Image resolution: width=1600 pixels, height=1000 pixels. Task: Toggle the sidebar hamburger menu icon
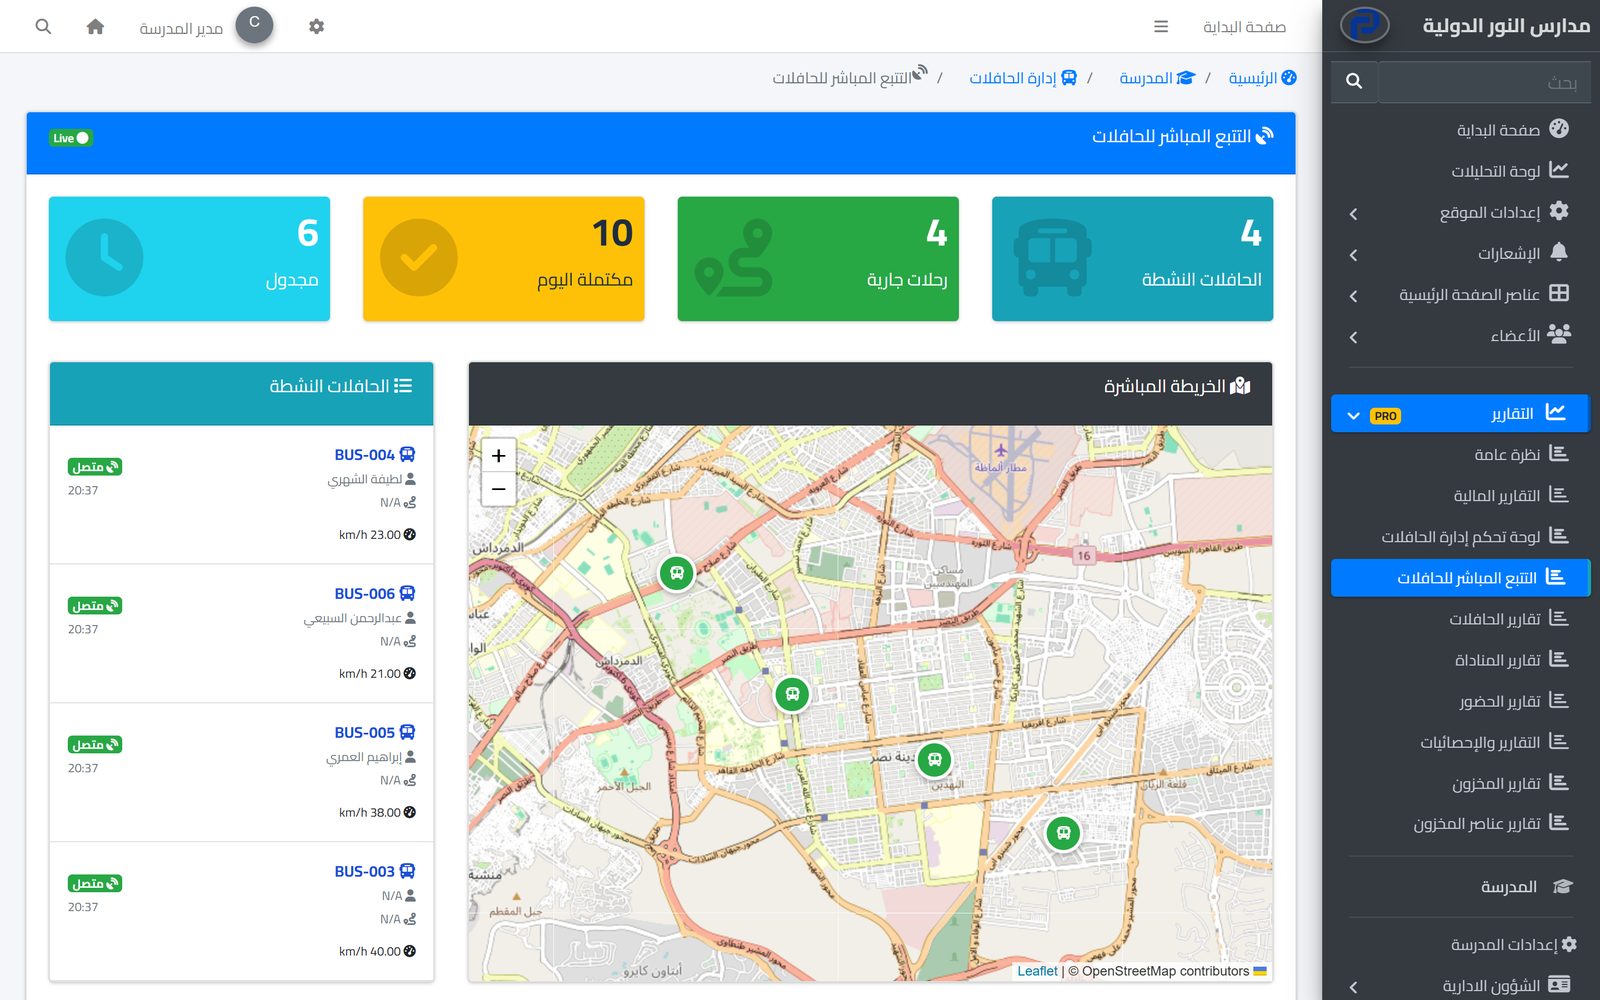tap(1161, 27)
